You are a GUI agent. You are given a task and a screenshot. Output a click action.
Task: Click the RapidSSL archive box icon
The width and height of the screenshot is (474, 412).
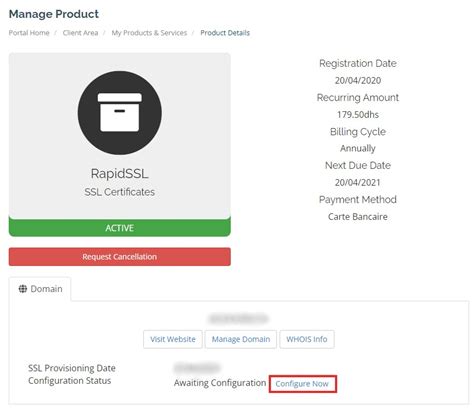120,113
